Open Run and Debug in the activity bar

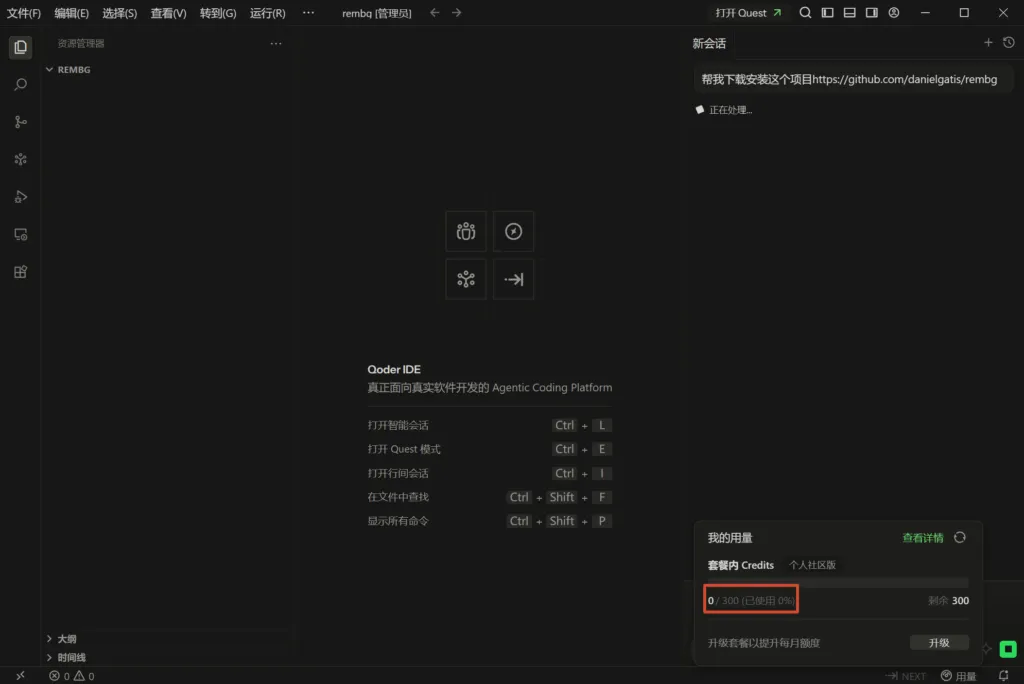(x=20, y=197)
